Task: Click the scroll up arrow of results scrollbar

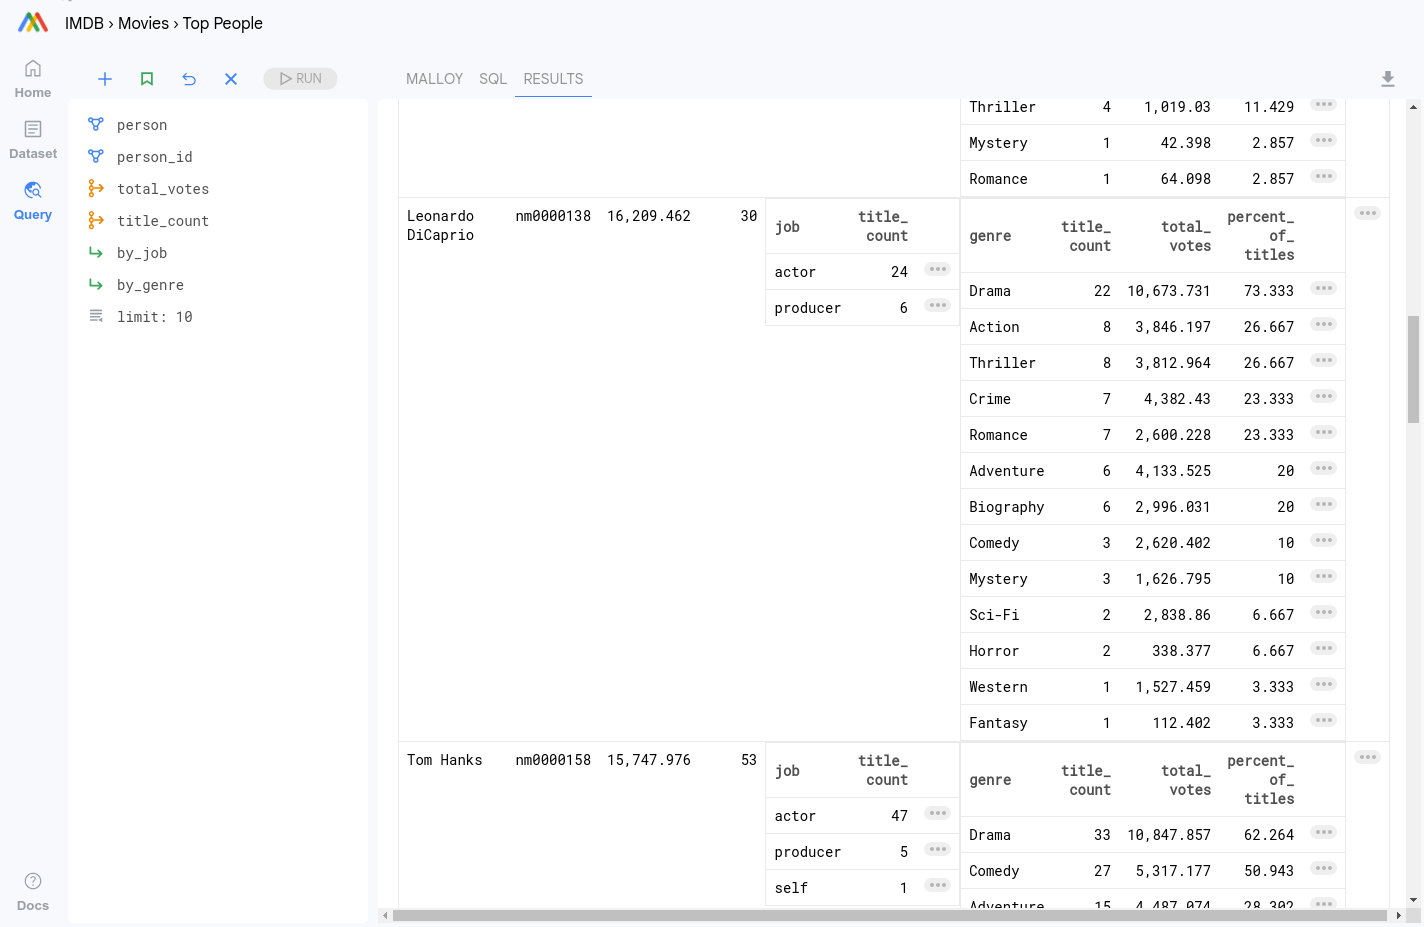Action: click(x=1413, y=106)
